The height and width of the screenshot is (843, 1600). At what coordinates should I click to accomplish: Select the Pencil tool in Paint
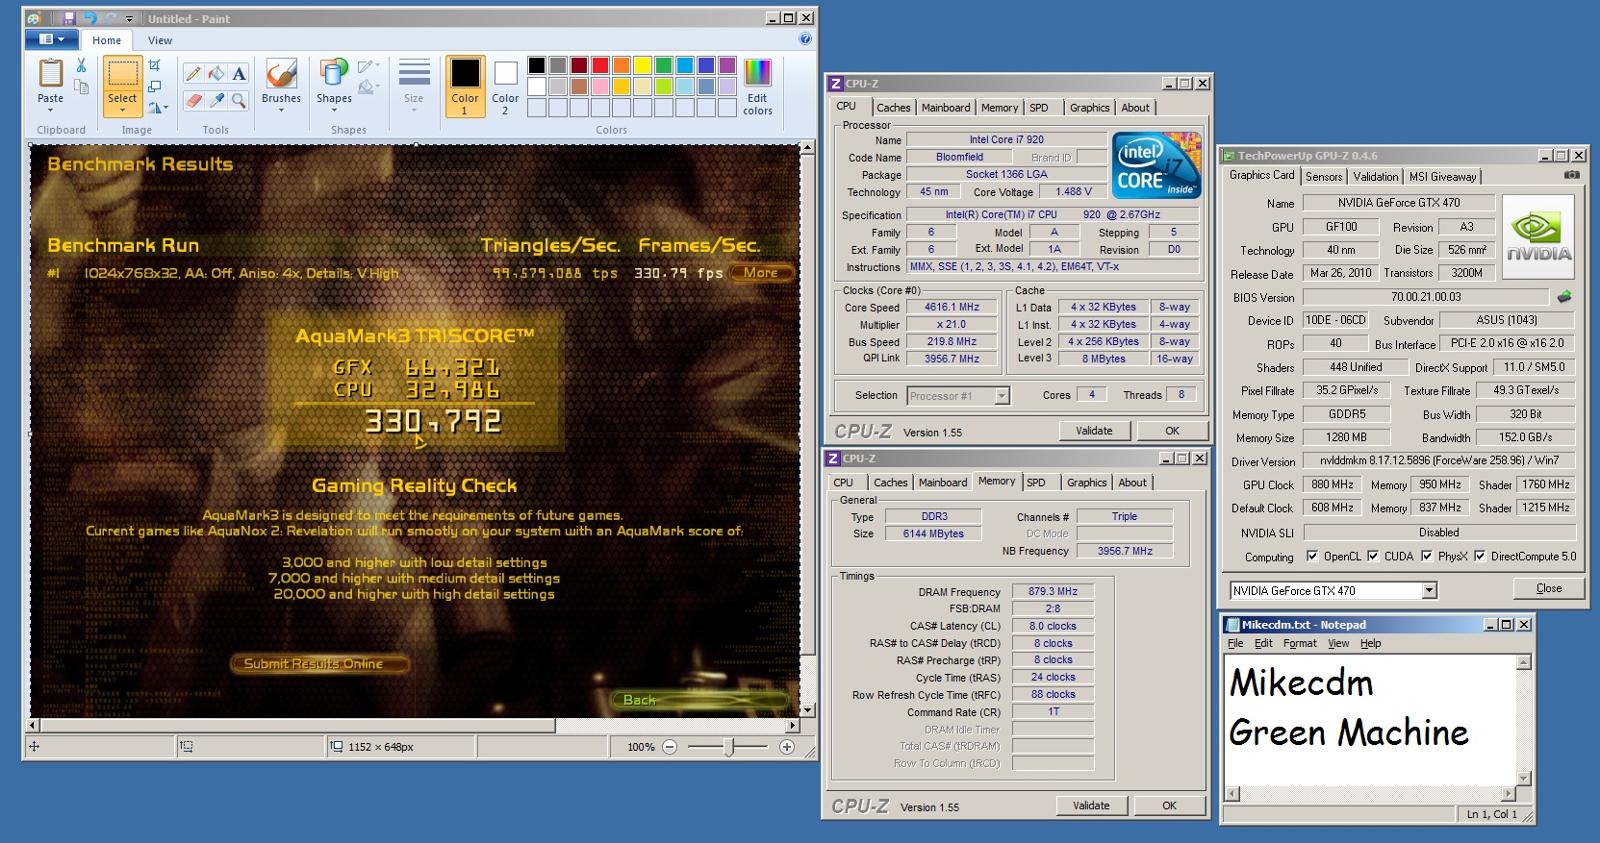coord(193,73)
